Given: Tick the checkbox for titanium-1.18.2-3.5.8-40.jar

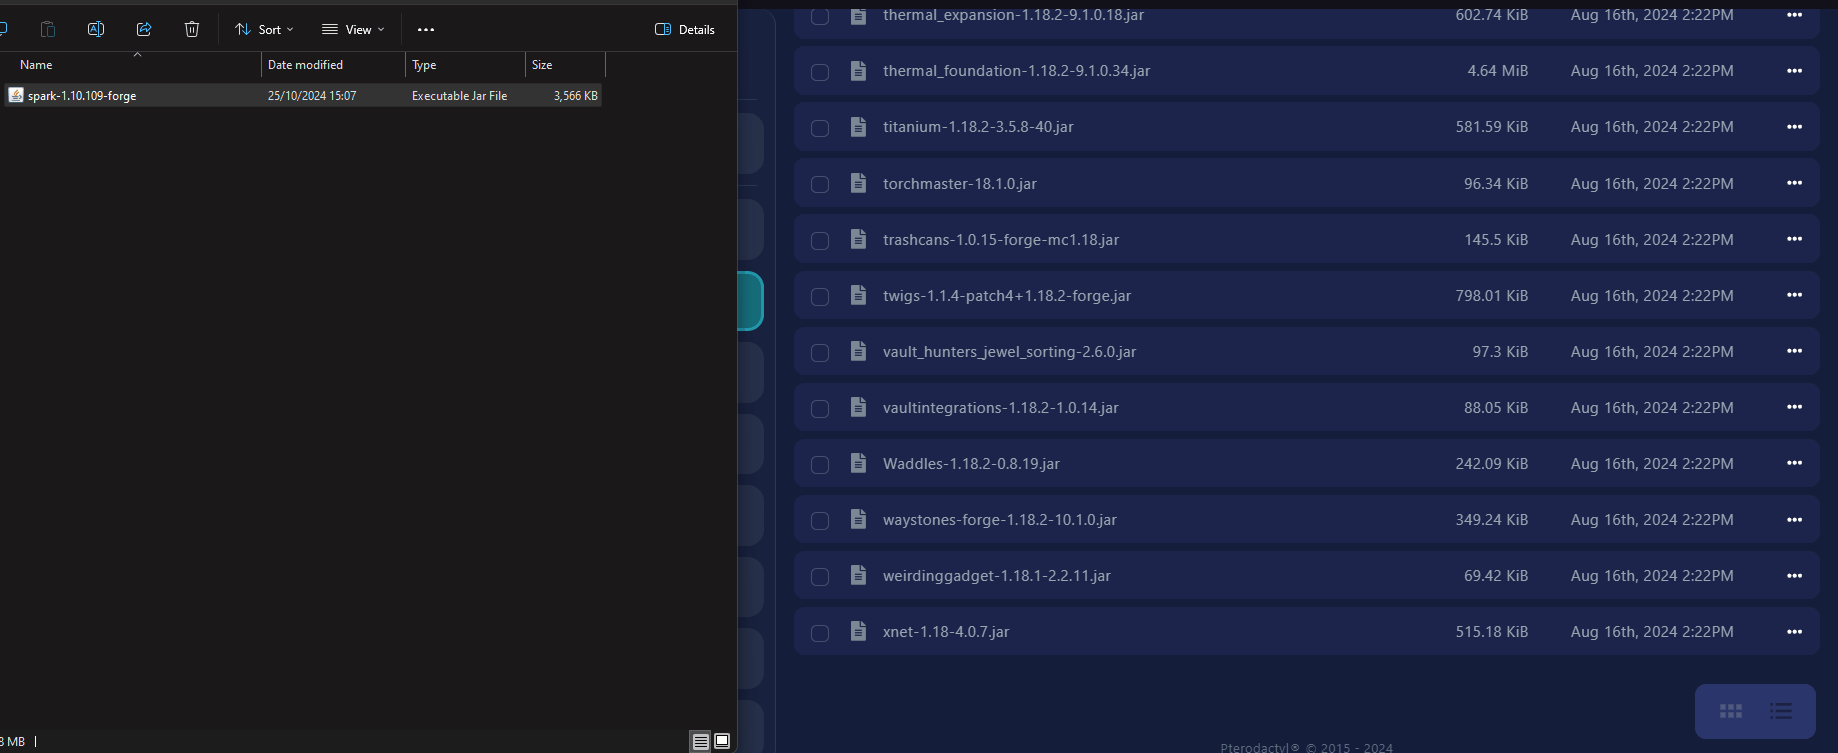Looking at the screenshot, I should (x=820, y=128).
